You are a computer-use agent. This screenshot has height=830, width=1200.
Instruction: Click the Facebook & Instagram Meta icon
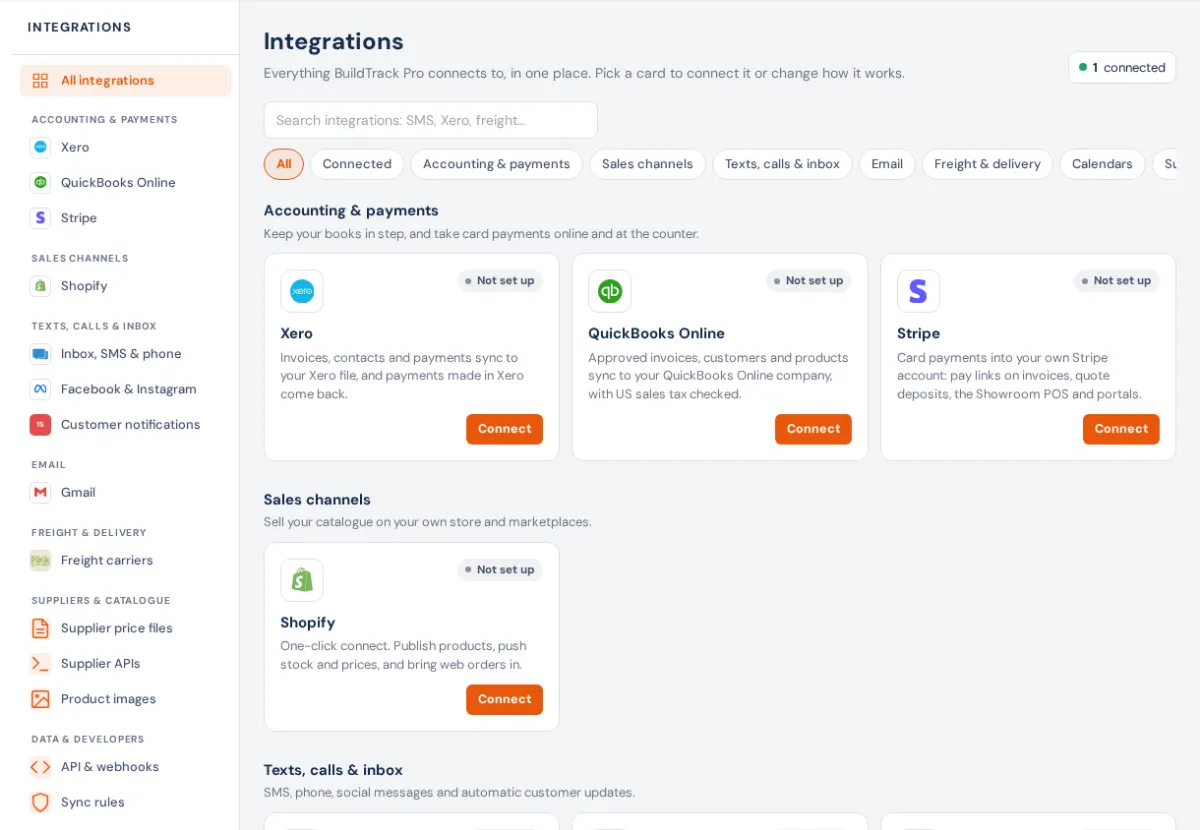40,389
